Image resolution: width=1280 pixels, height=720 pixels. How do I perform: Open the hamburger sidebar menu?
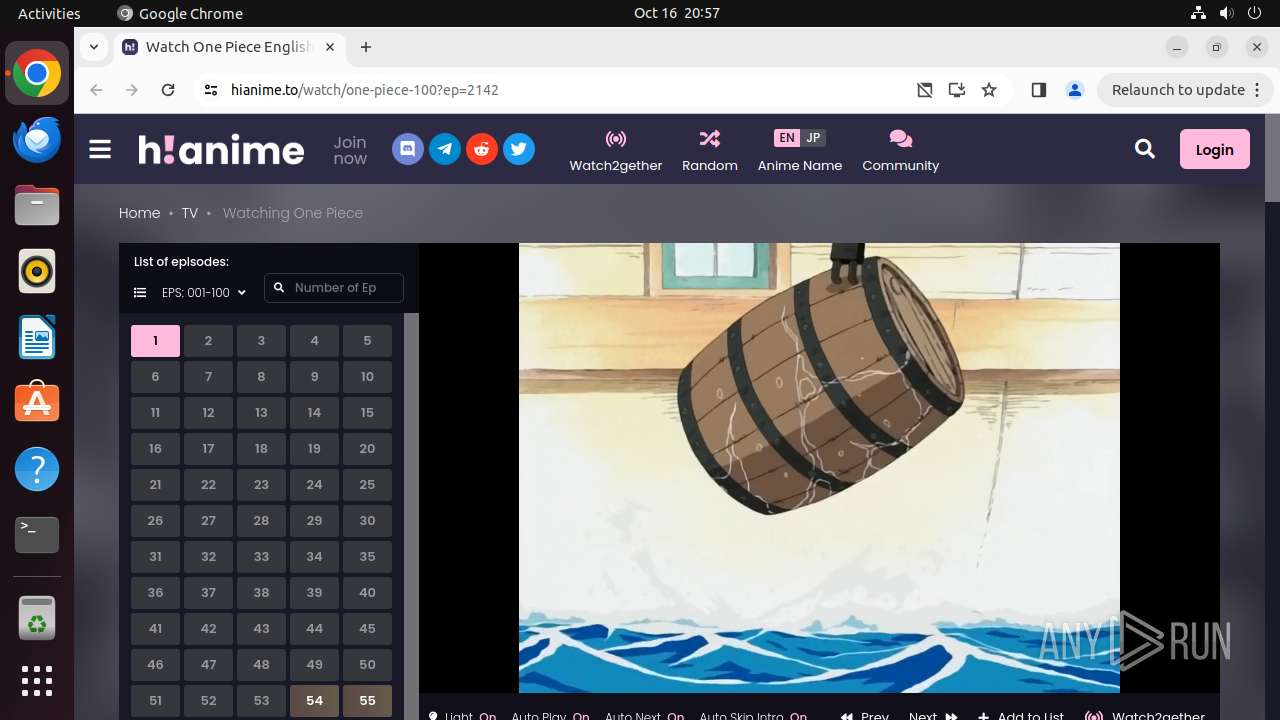pos(100,150)
